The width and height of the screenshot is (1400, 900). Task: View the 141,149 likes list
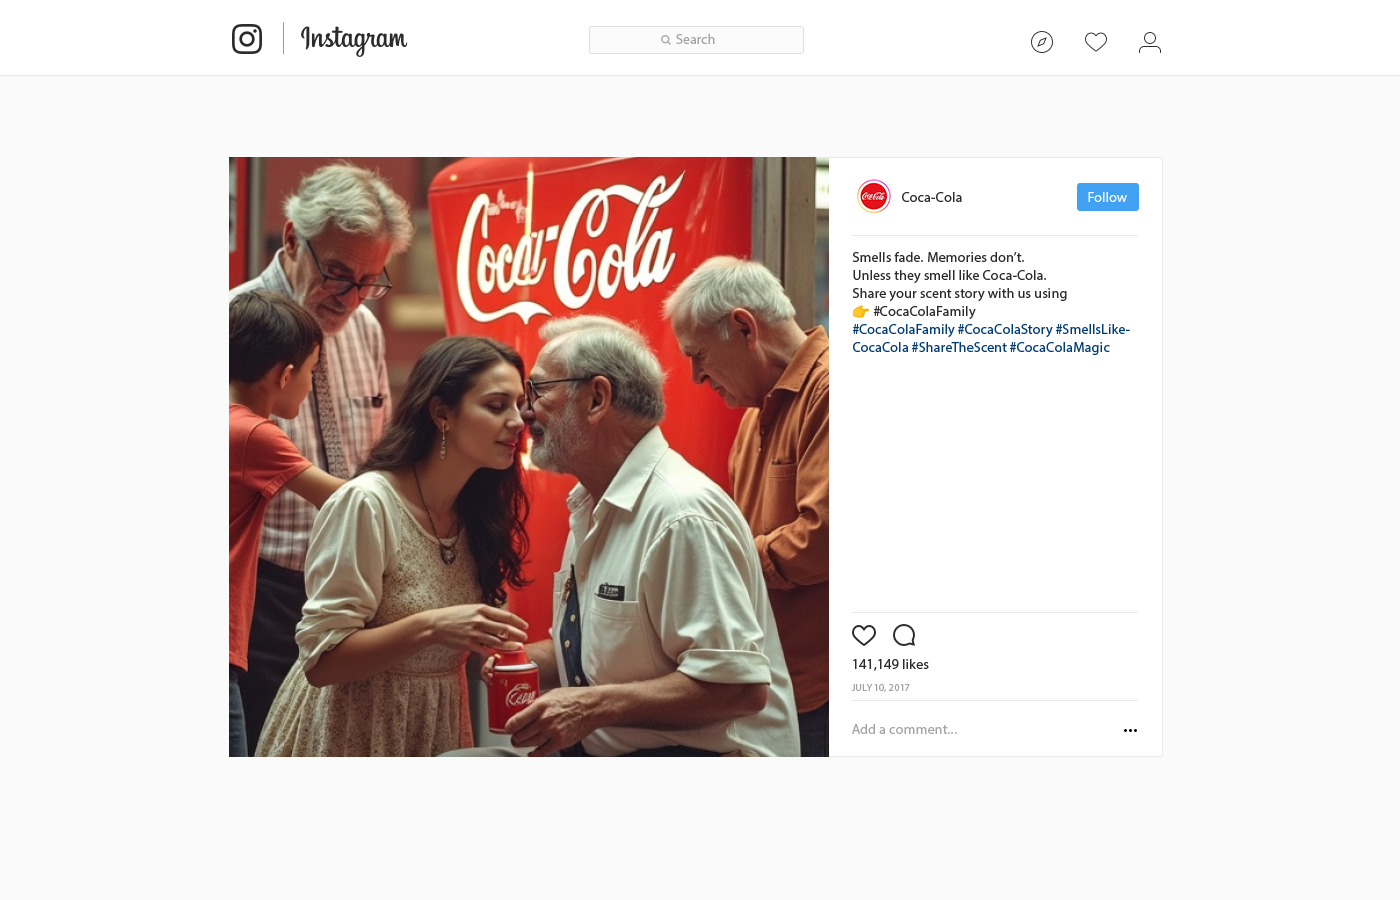point(890,664)
